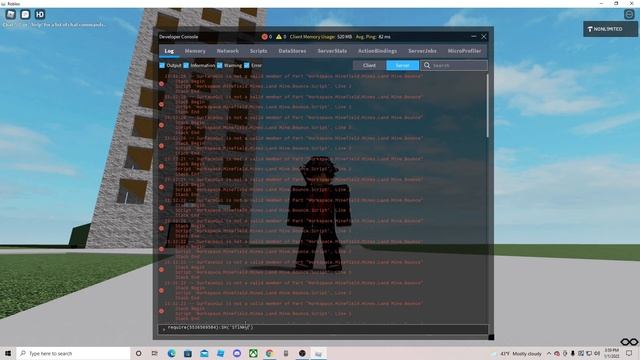Select the Client log view button
The width and height of the screenshot is (640, 360).
click(369, 65)
